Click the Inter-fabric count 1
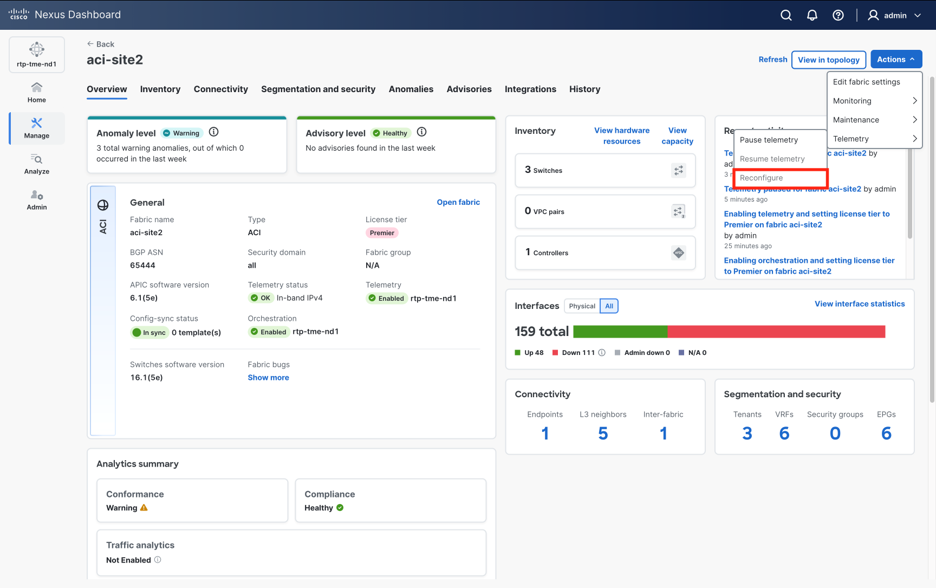This screenshot has height=588, width=936. 663,433
